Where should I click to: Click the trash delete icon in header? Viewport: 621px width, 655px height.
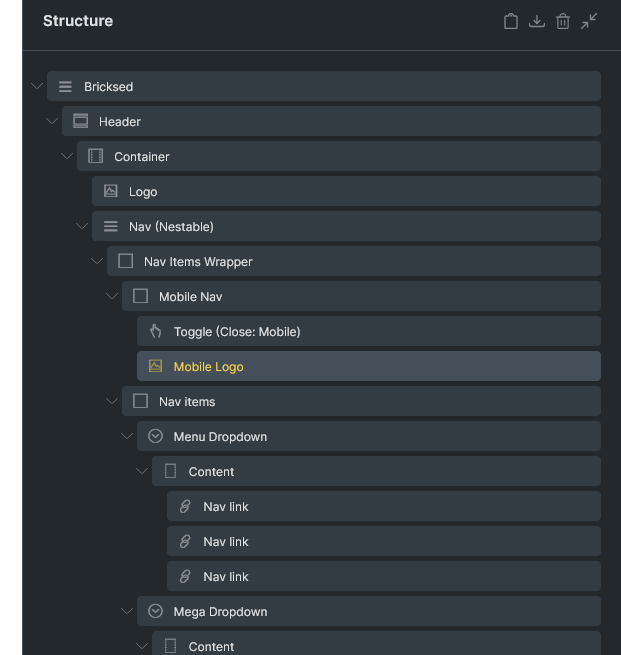[x=563, y=21]
